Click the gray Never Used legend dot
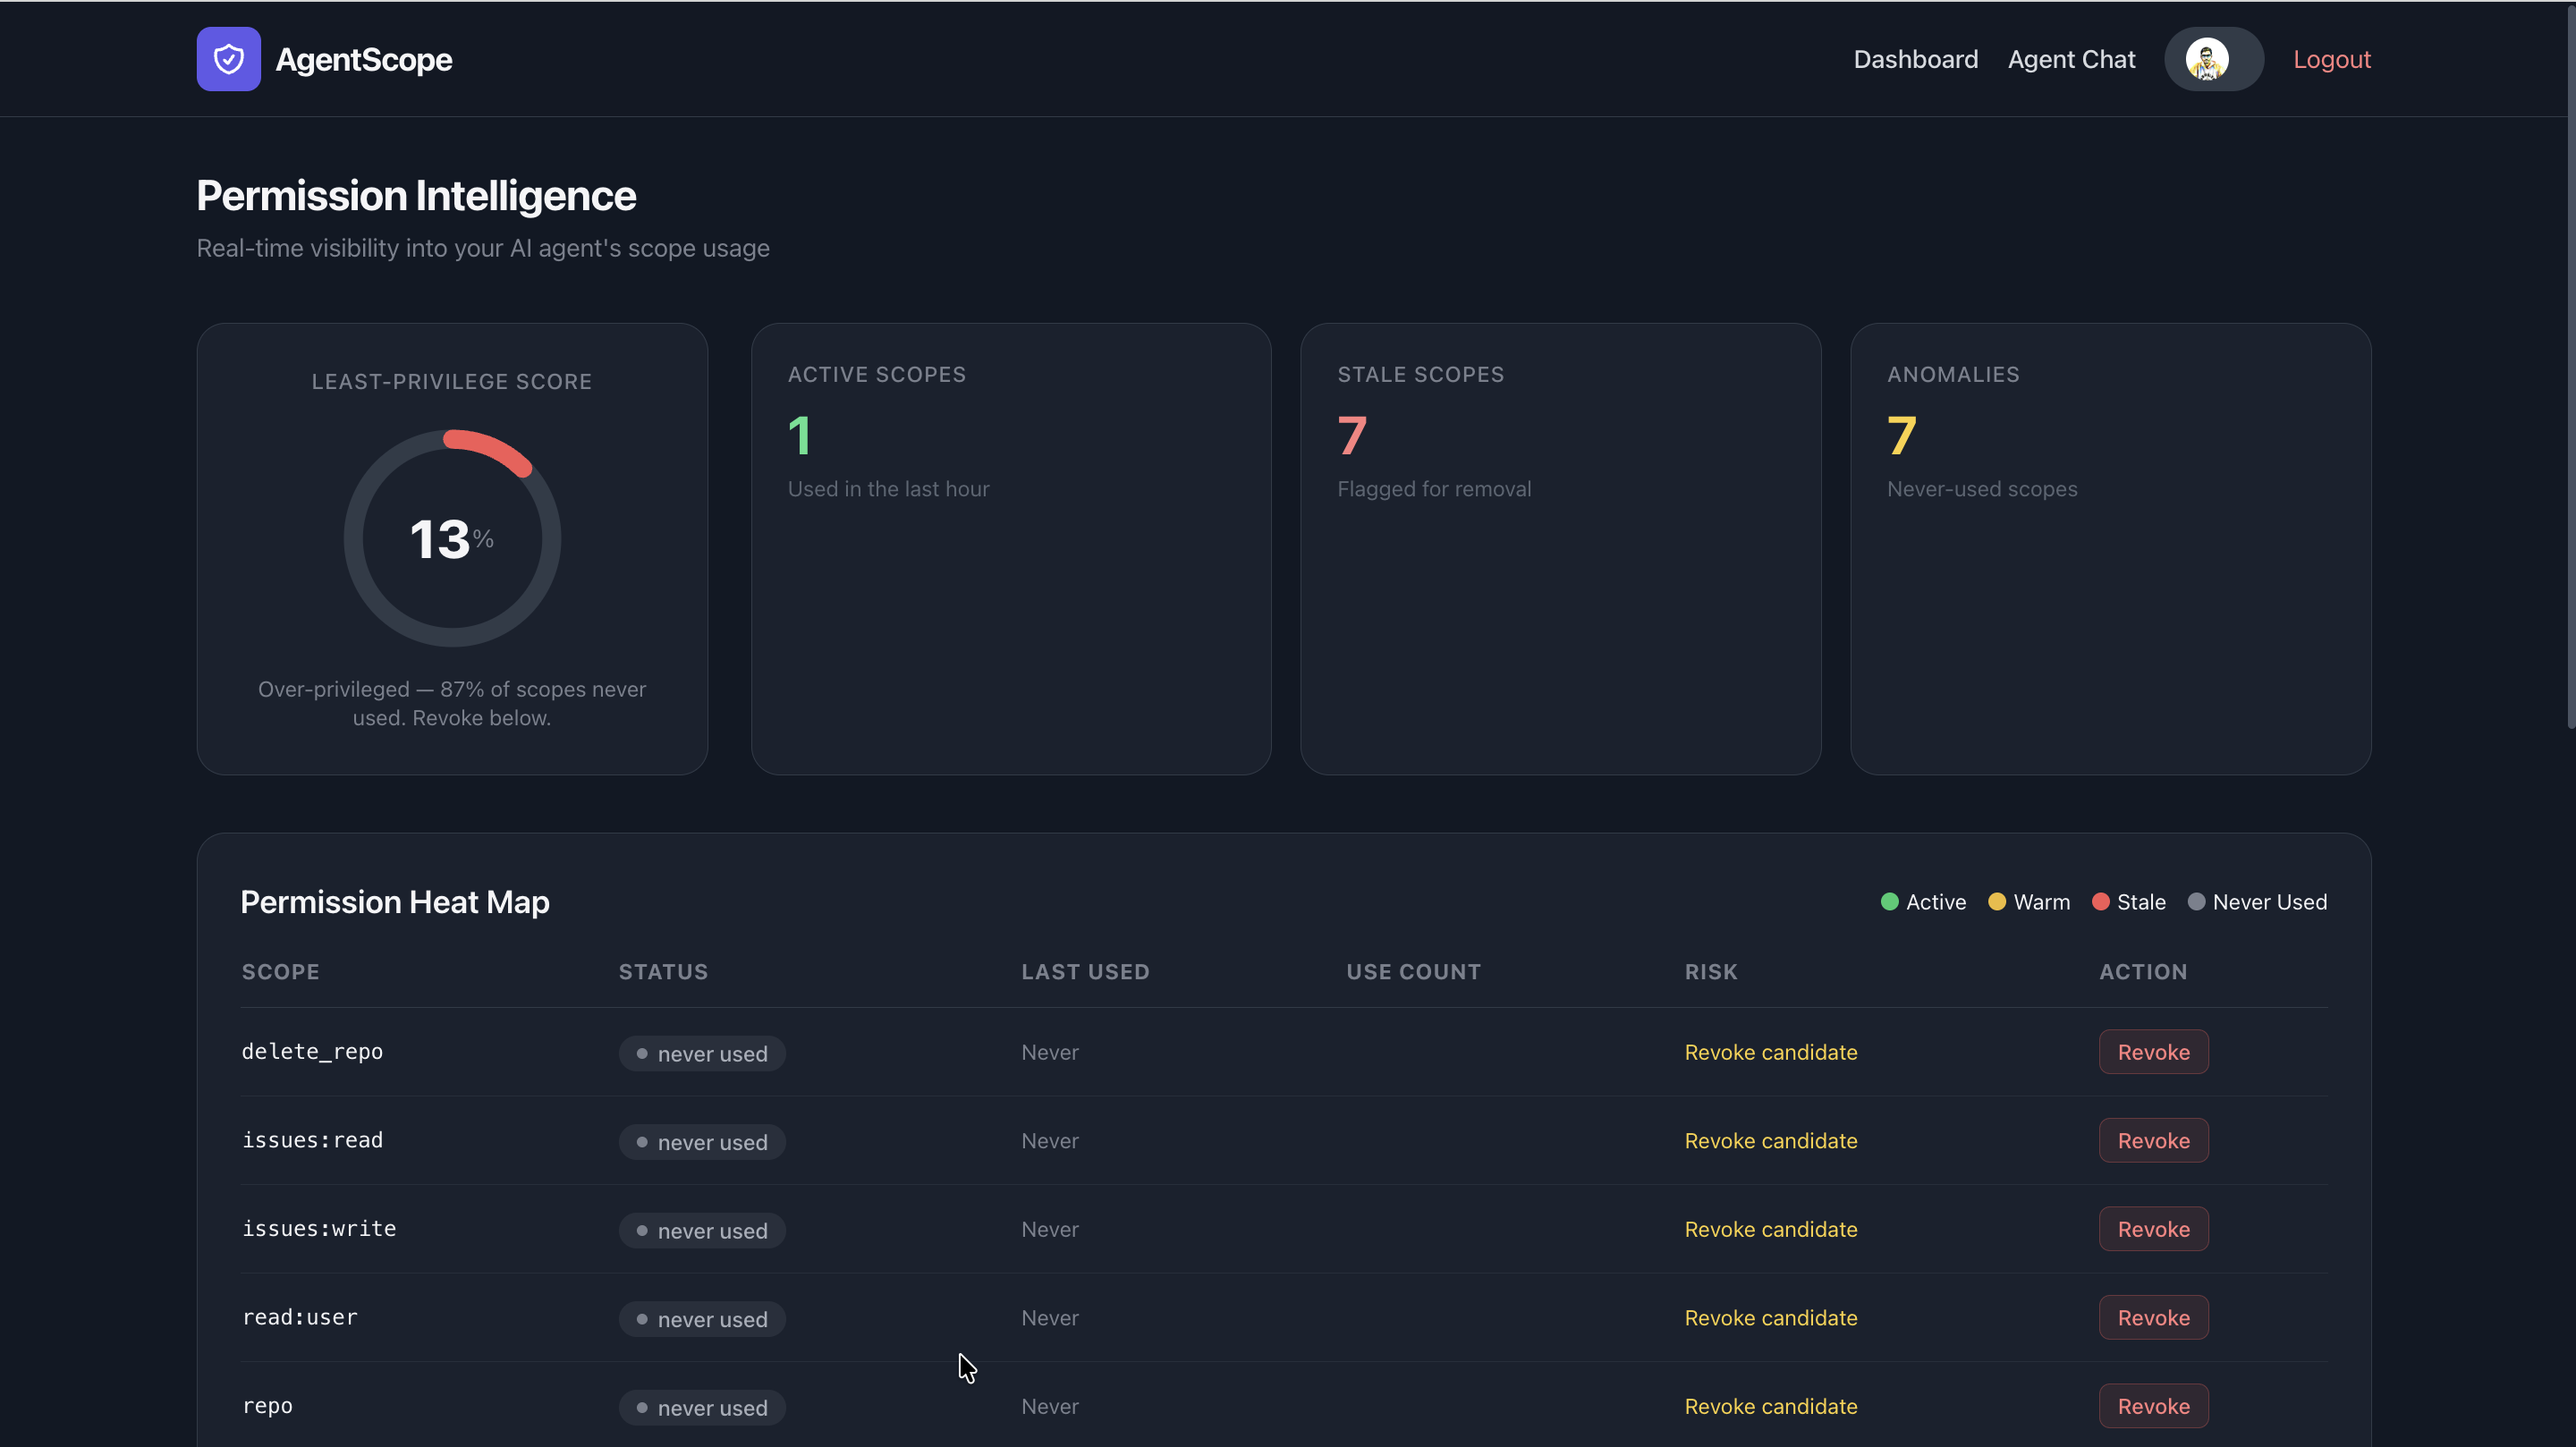The height and width of the screenshot is (1447, 2576). pyautogui.click(x=2196, y=902)
